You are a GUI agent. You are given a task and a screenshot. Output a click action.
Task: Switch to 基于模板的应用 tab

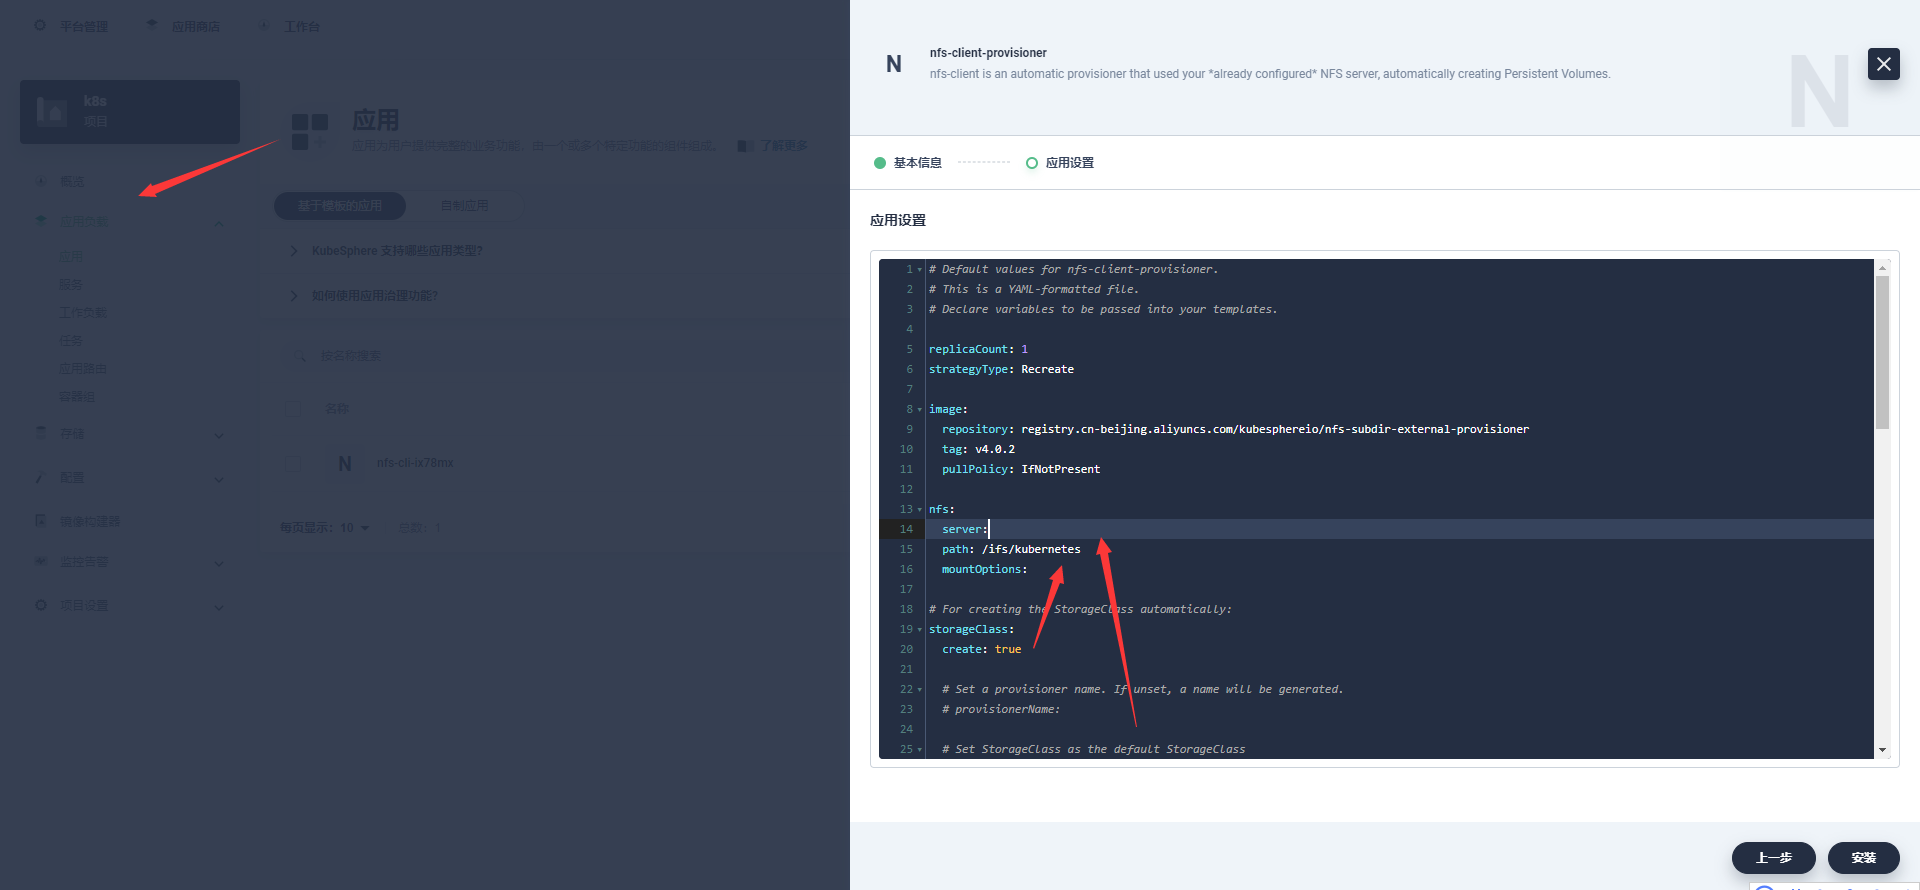click(x=340, y=206)
